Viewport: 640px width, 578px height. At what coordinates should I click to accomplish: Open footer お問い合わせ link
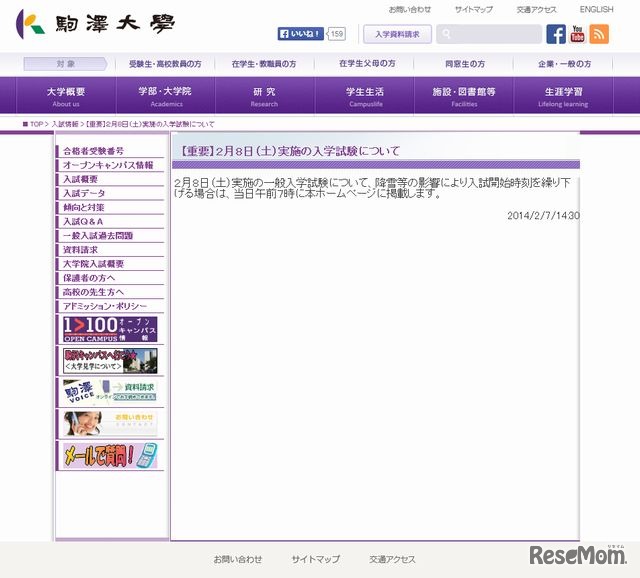click(x=238, y=559)
